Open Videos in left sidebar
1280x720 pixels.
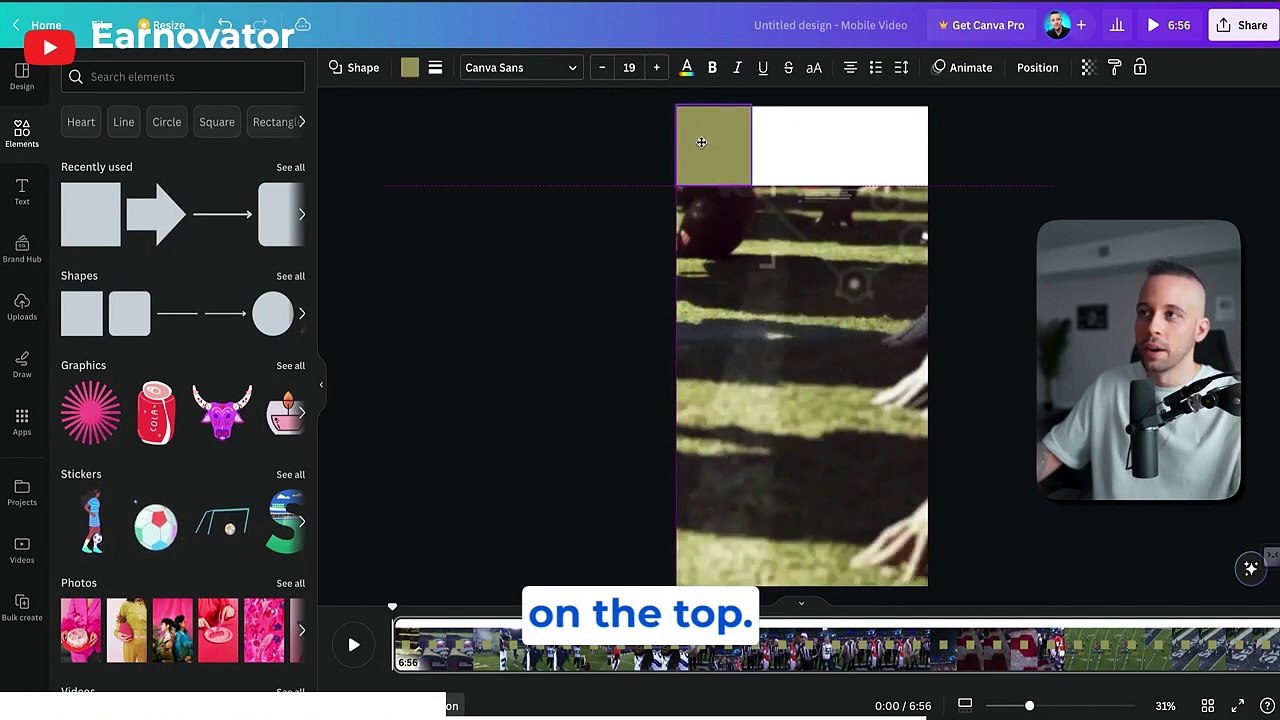(x=22, y=549)
